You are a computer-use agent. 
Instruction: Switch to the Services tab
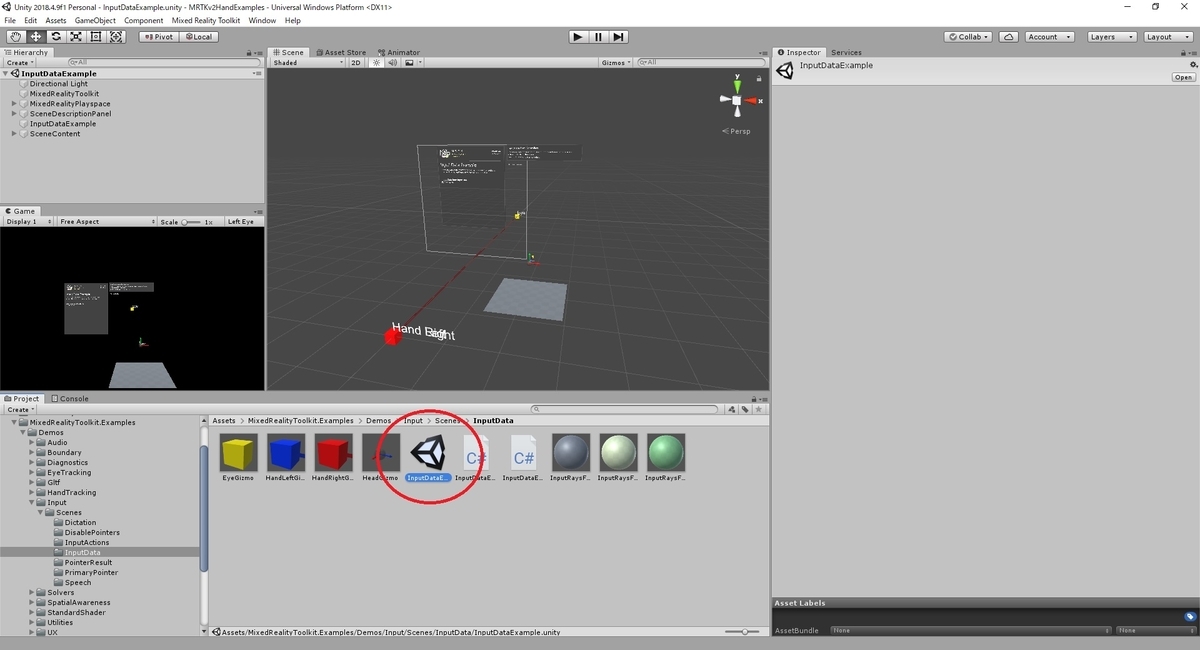click(x=846, y=52)
